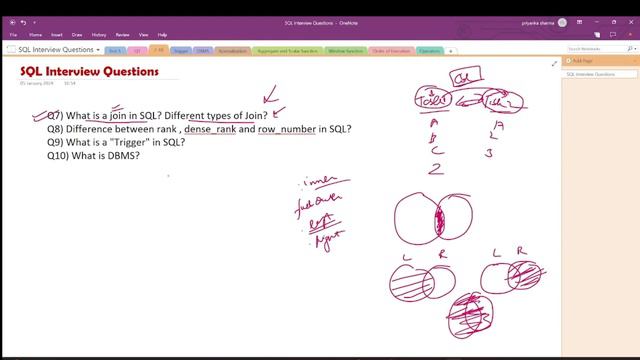Open the History ribbon tab
This screenshot has height=360, width=640.
tap(99, 35)
